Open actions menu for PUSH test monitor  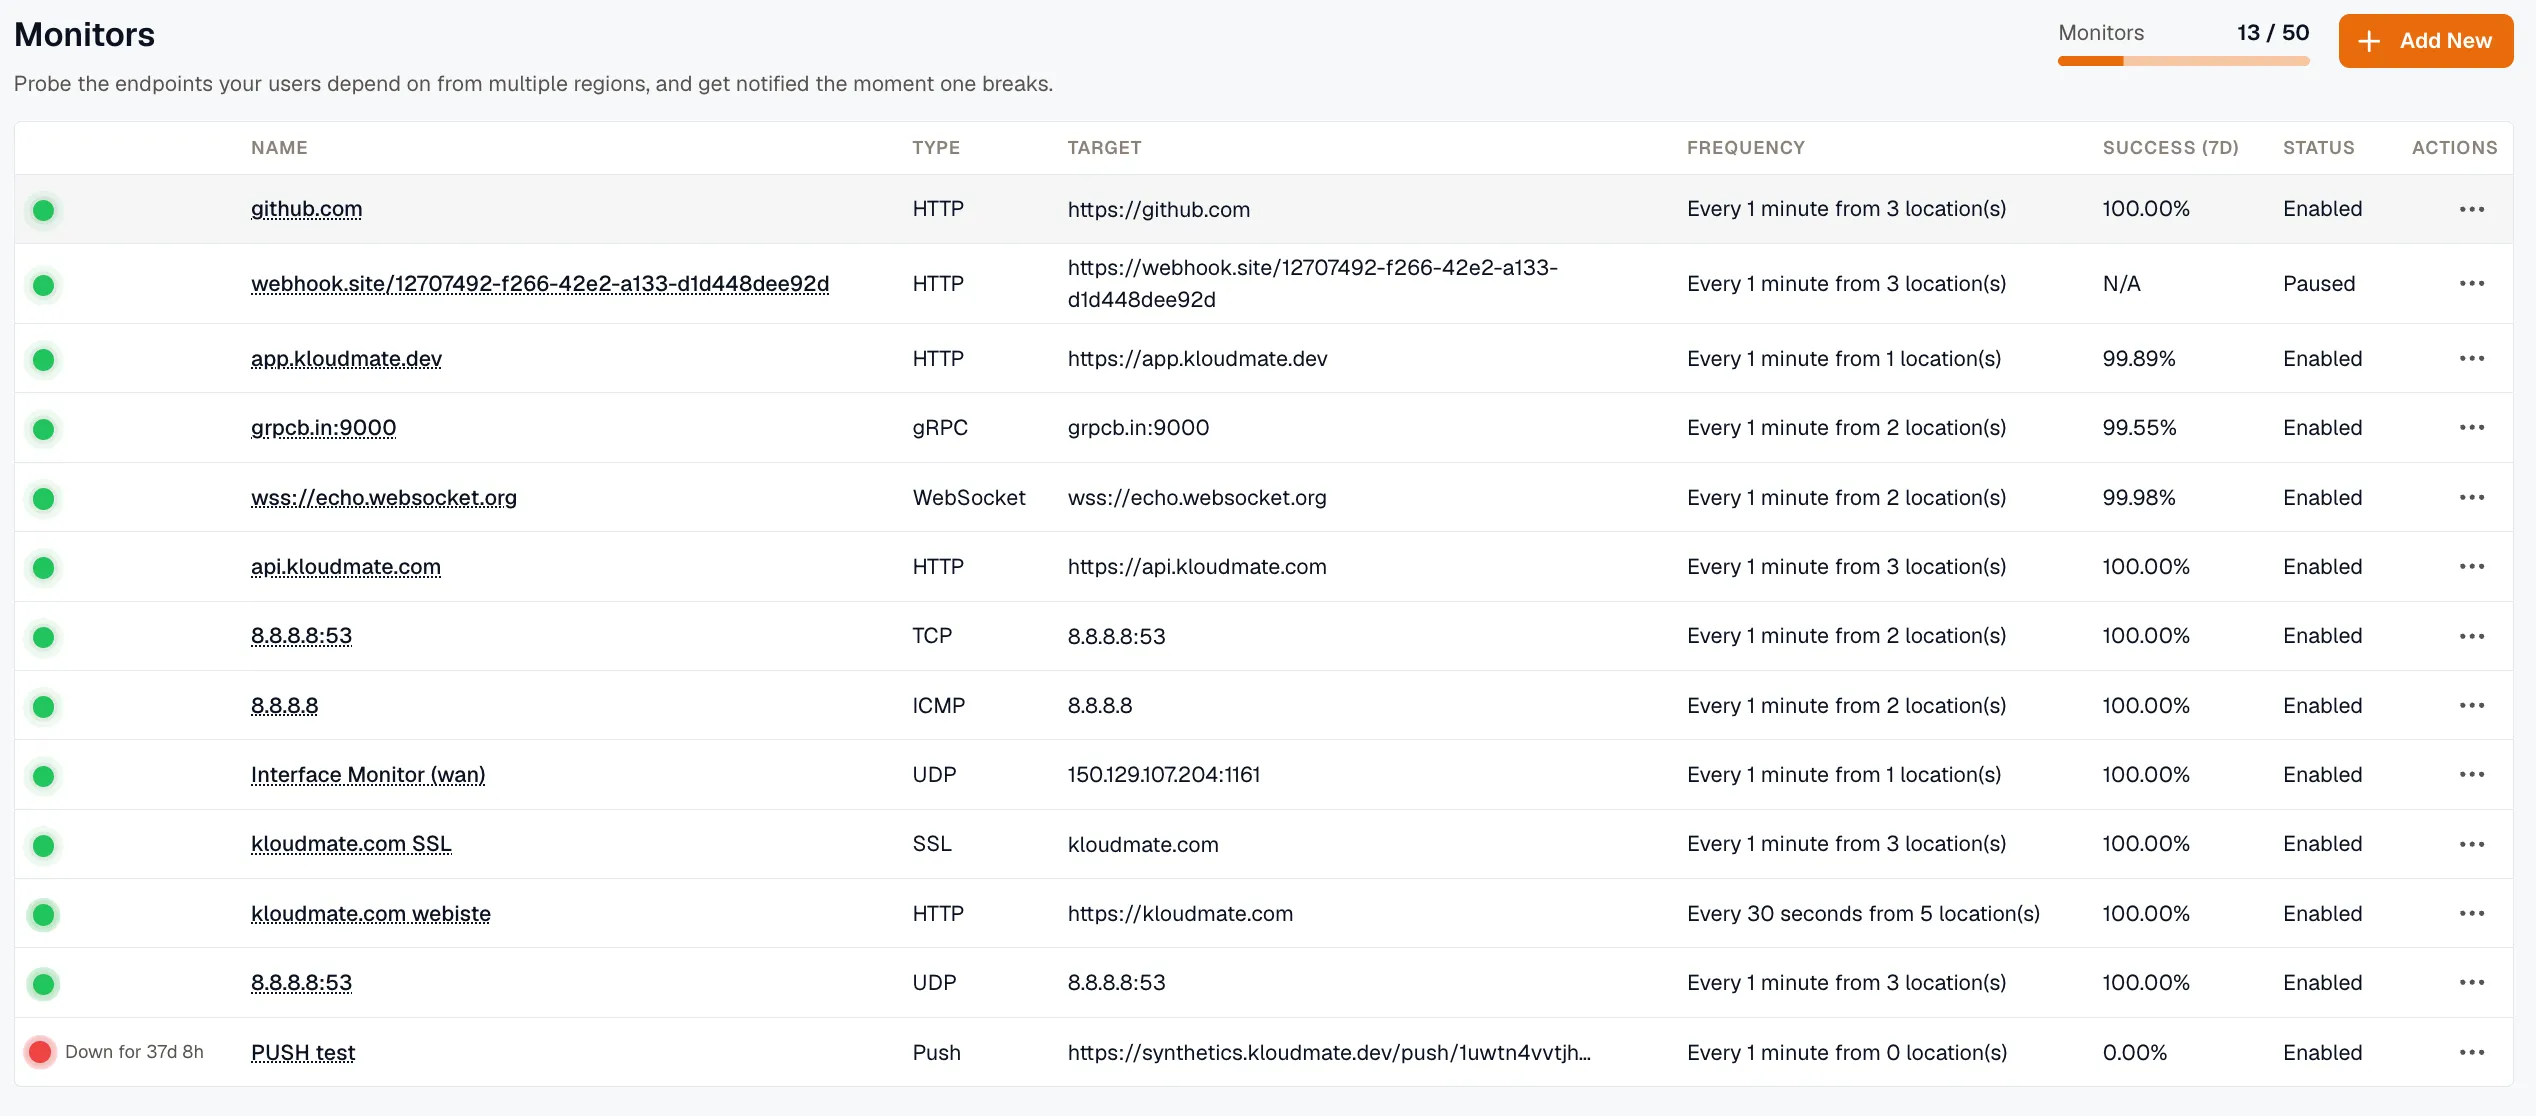(2472, 1053)
